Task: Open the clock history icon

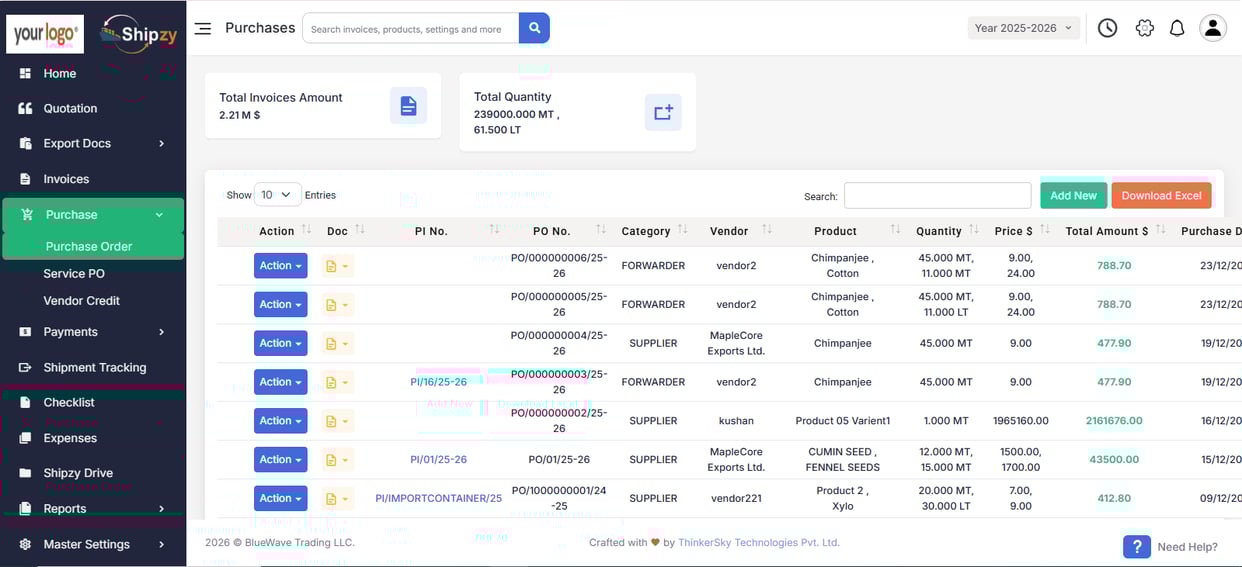Action: click(1107, 28)
